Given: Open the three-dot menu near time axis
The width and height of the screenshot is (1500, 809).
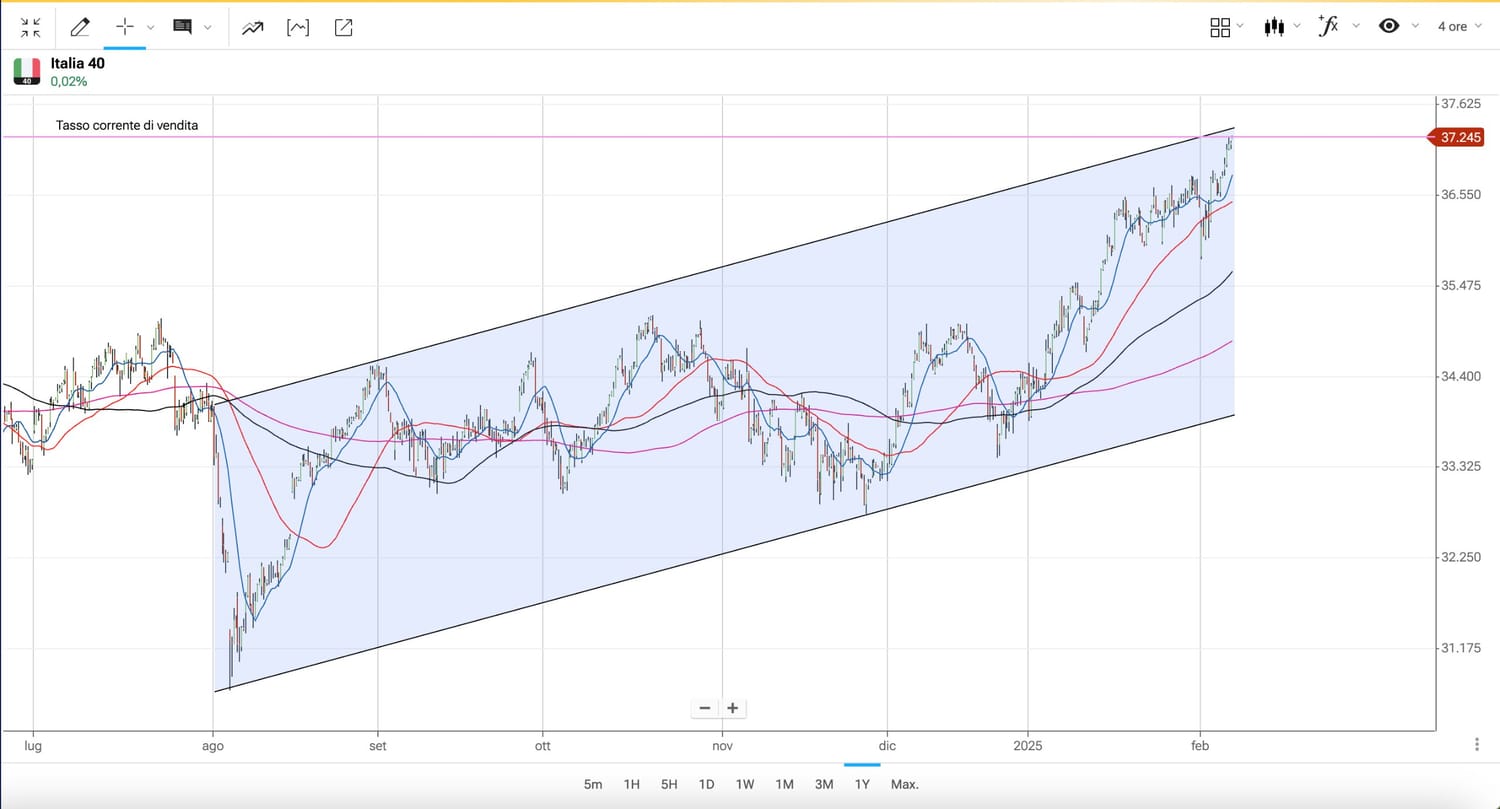Looking at the screenshot, I should pos(1477,744).
